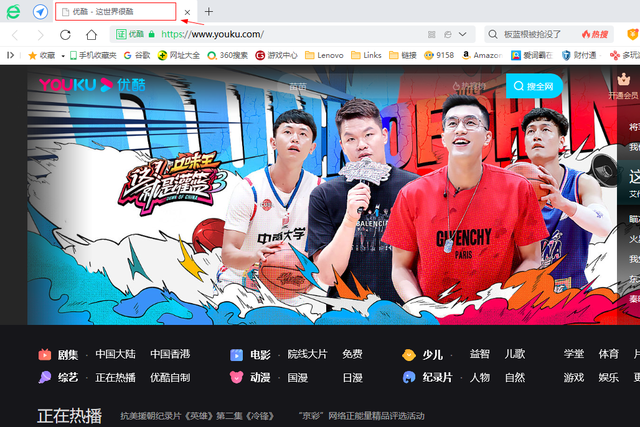Image resolution: width=640 pixels, height=427 pixels.
Task: Click the orange shield extension icon
Action: coord(633,34)
